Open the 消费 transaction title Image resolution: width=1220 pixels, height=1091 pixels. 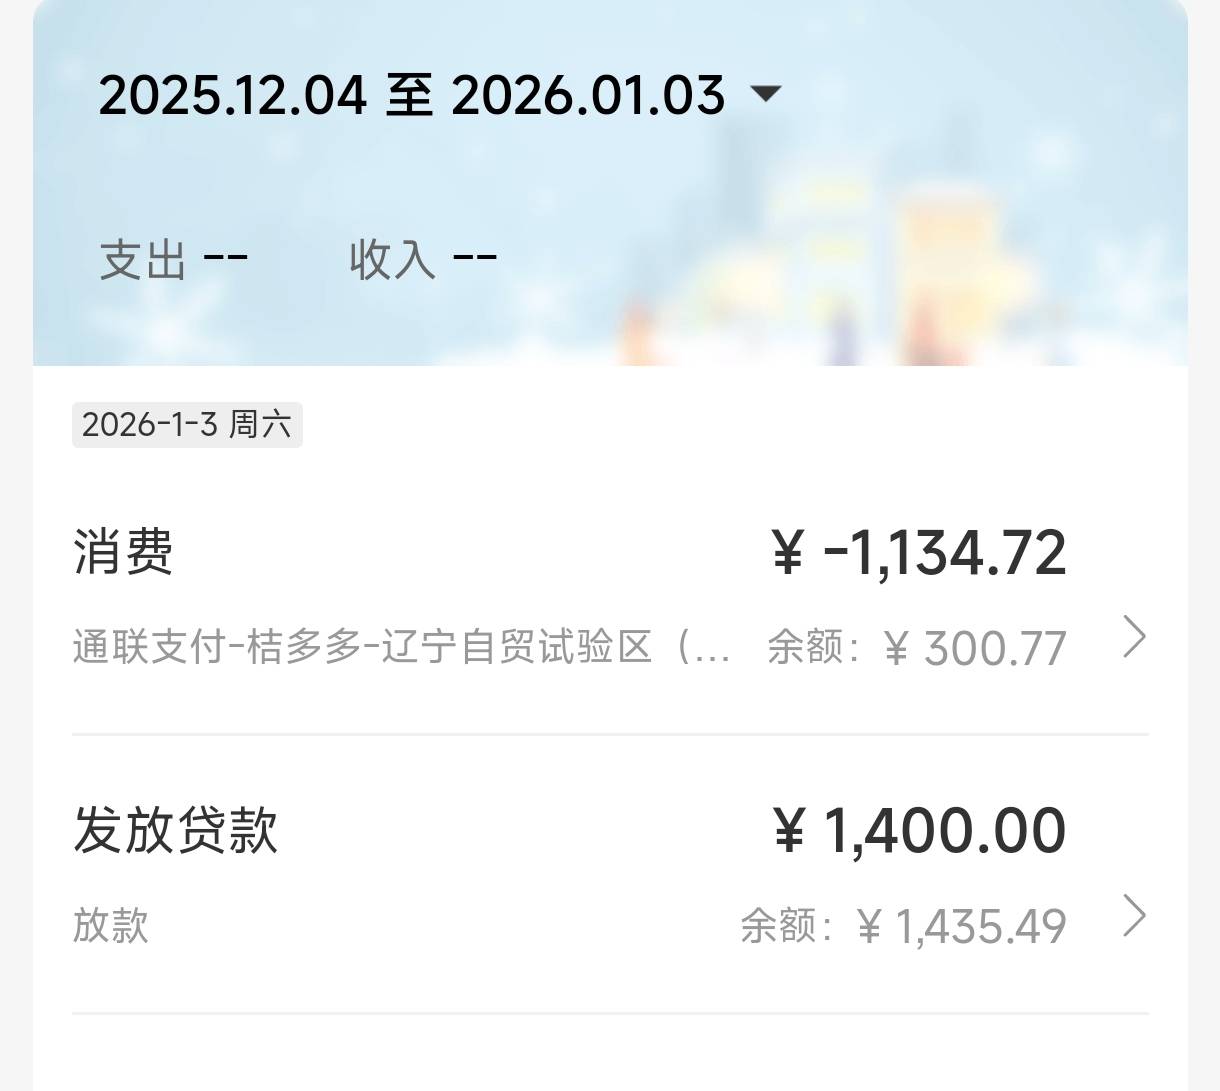tap(123, 552)
